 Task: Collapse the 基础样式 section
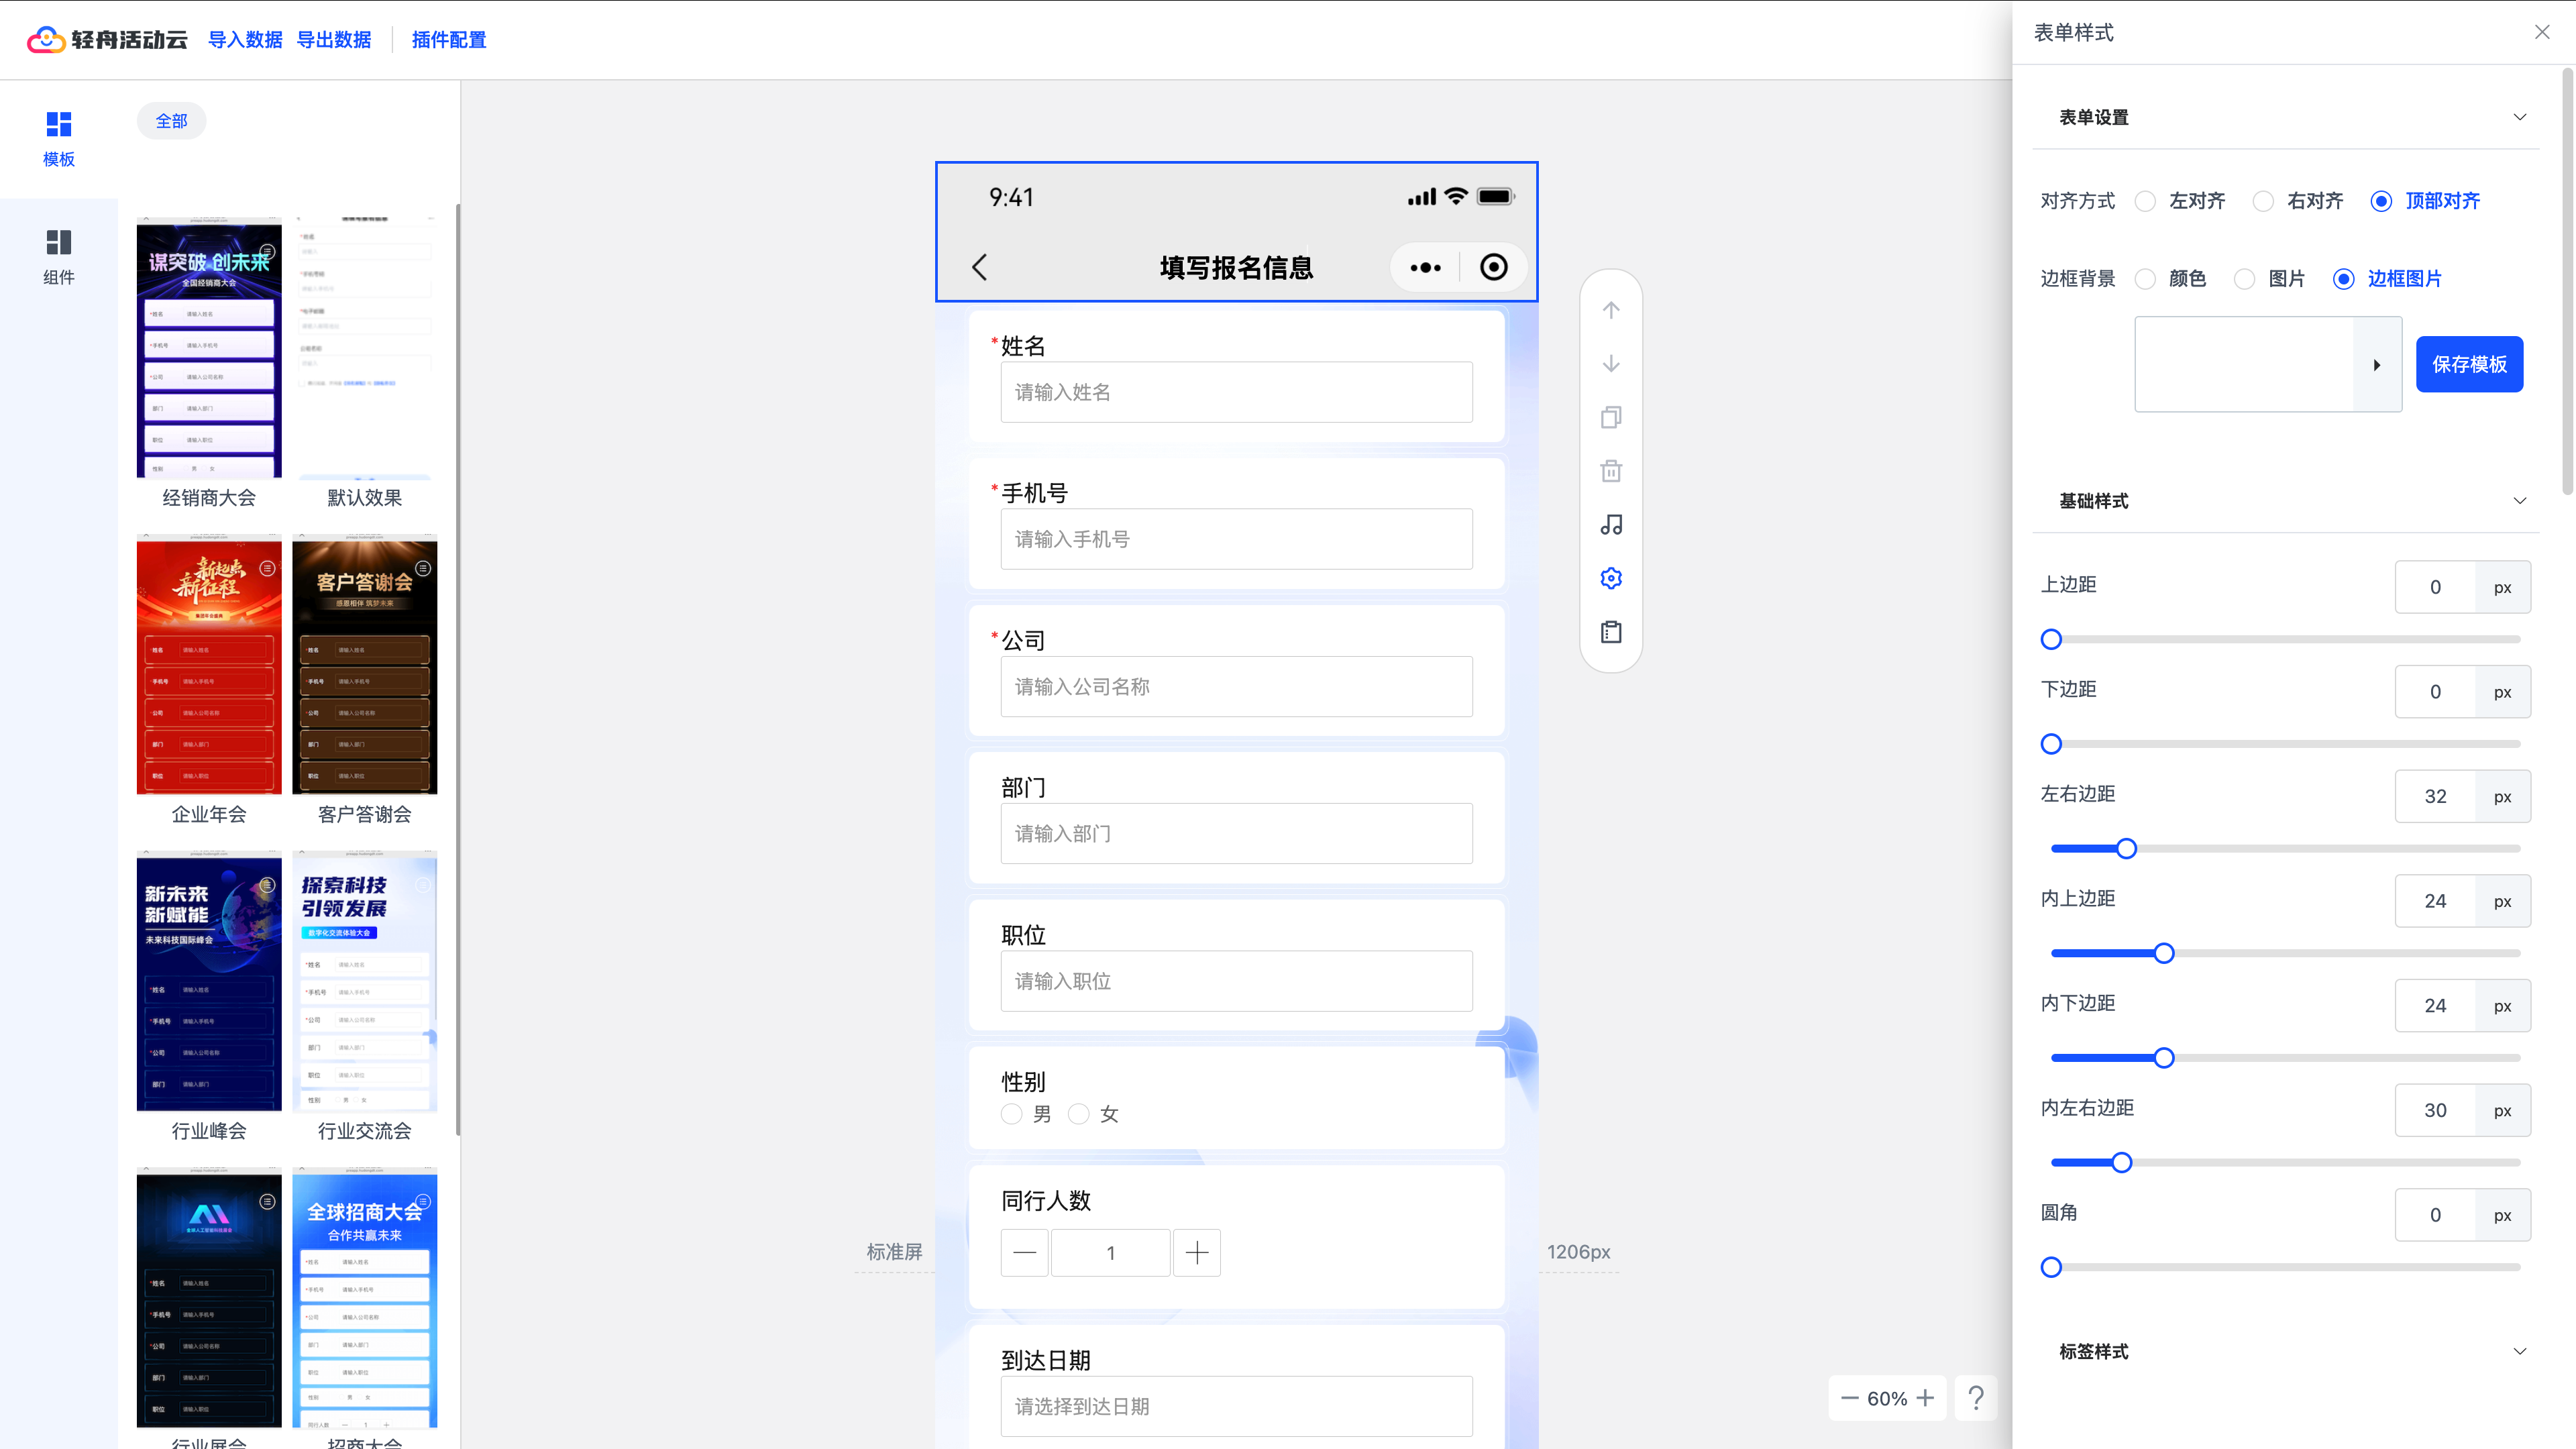click(x=2519, y=501)
